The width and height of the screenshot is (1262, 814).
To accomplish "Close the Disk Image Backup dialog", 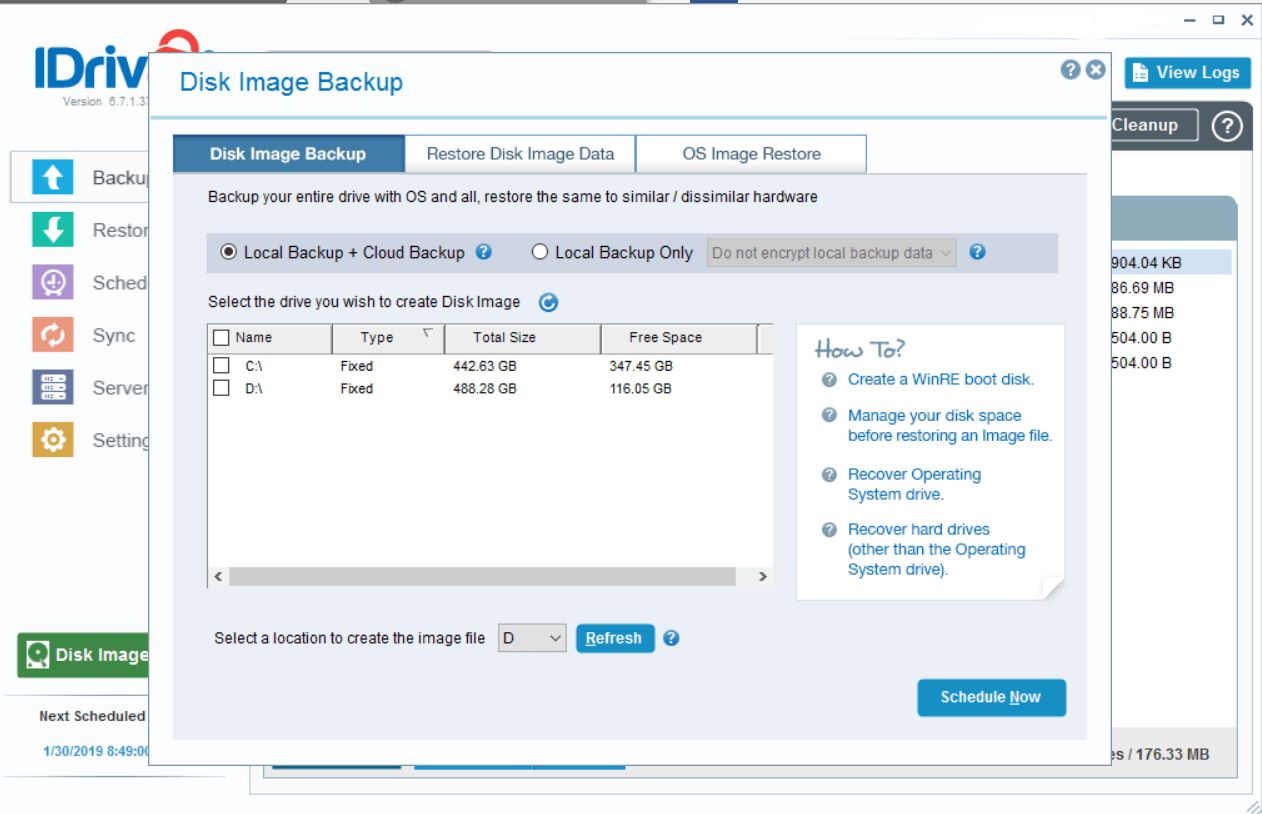I will click(x=1096, y=69).
